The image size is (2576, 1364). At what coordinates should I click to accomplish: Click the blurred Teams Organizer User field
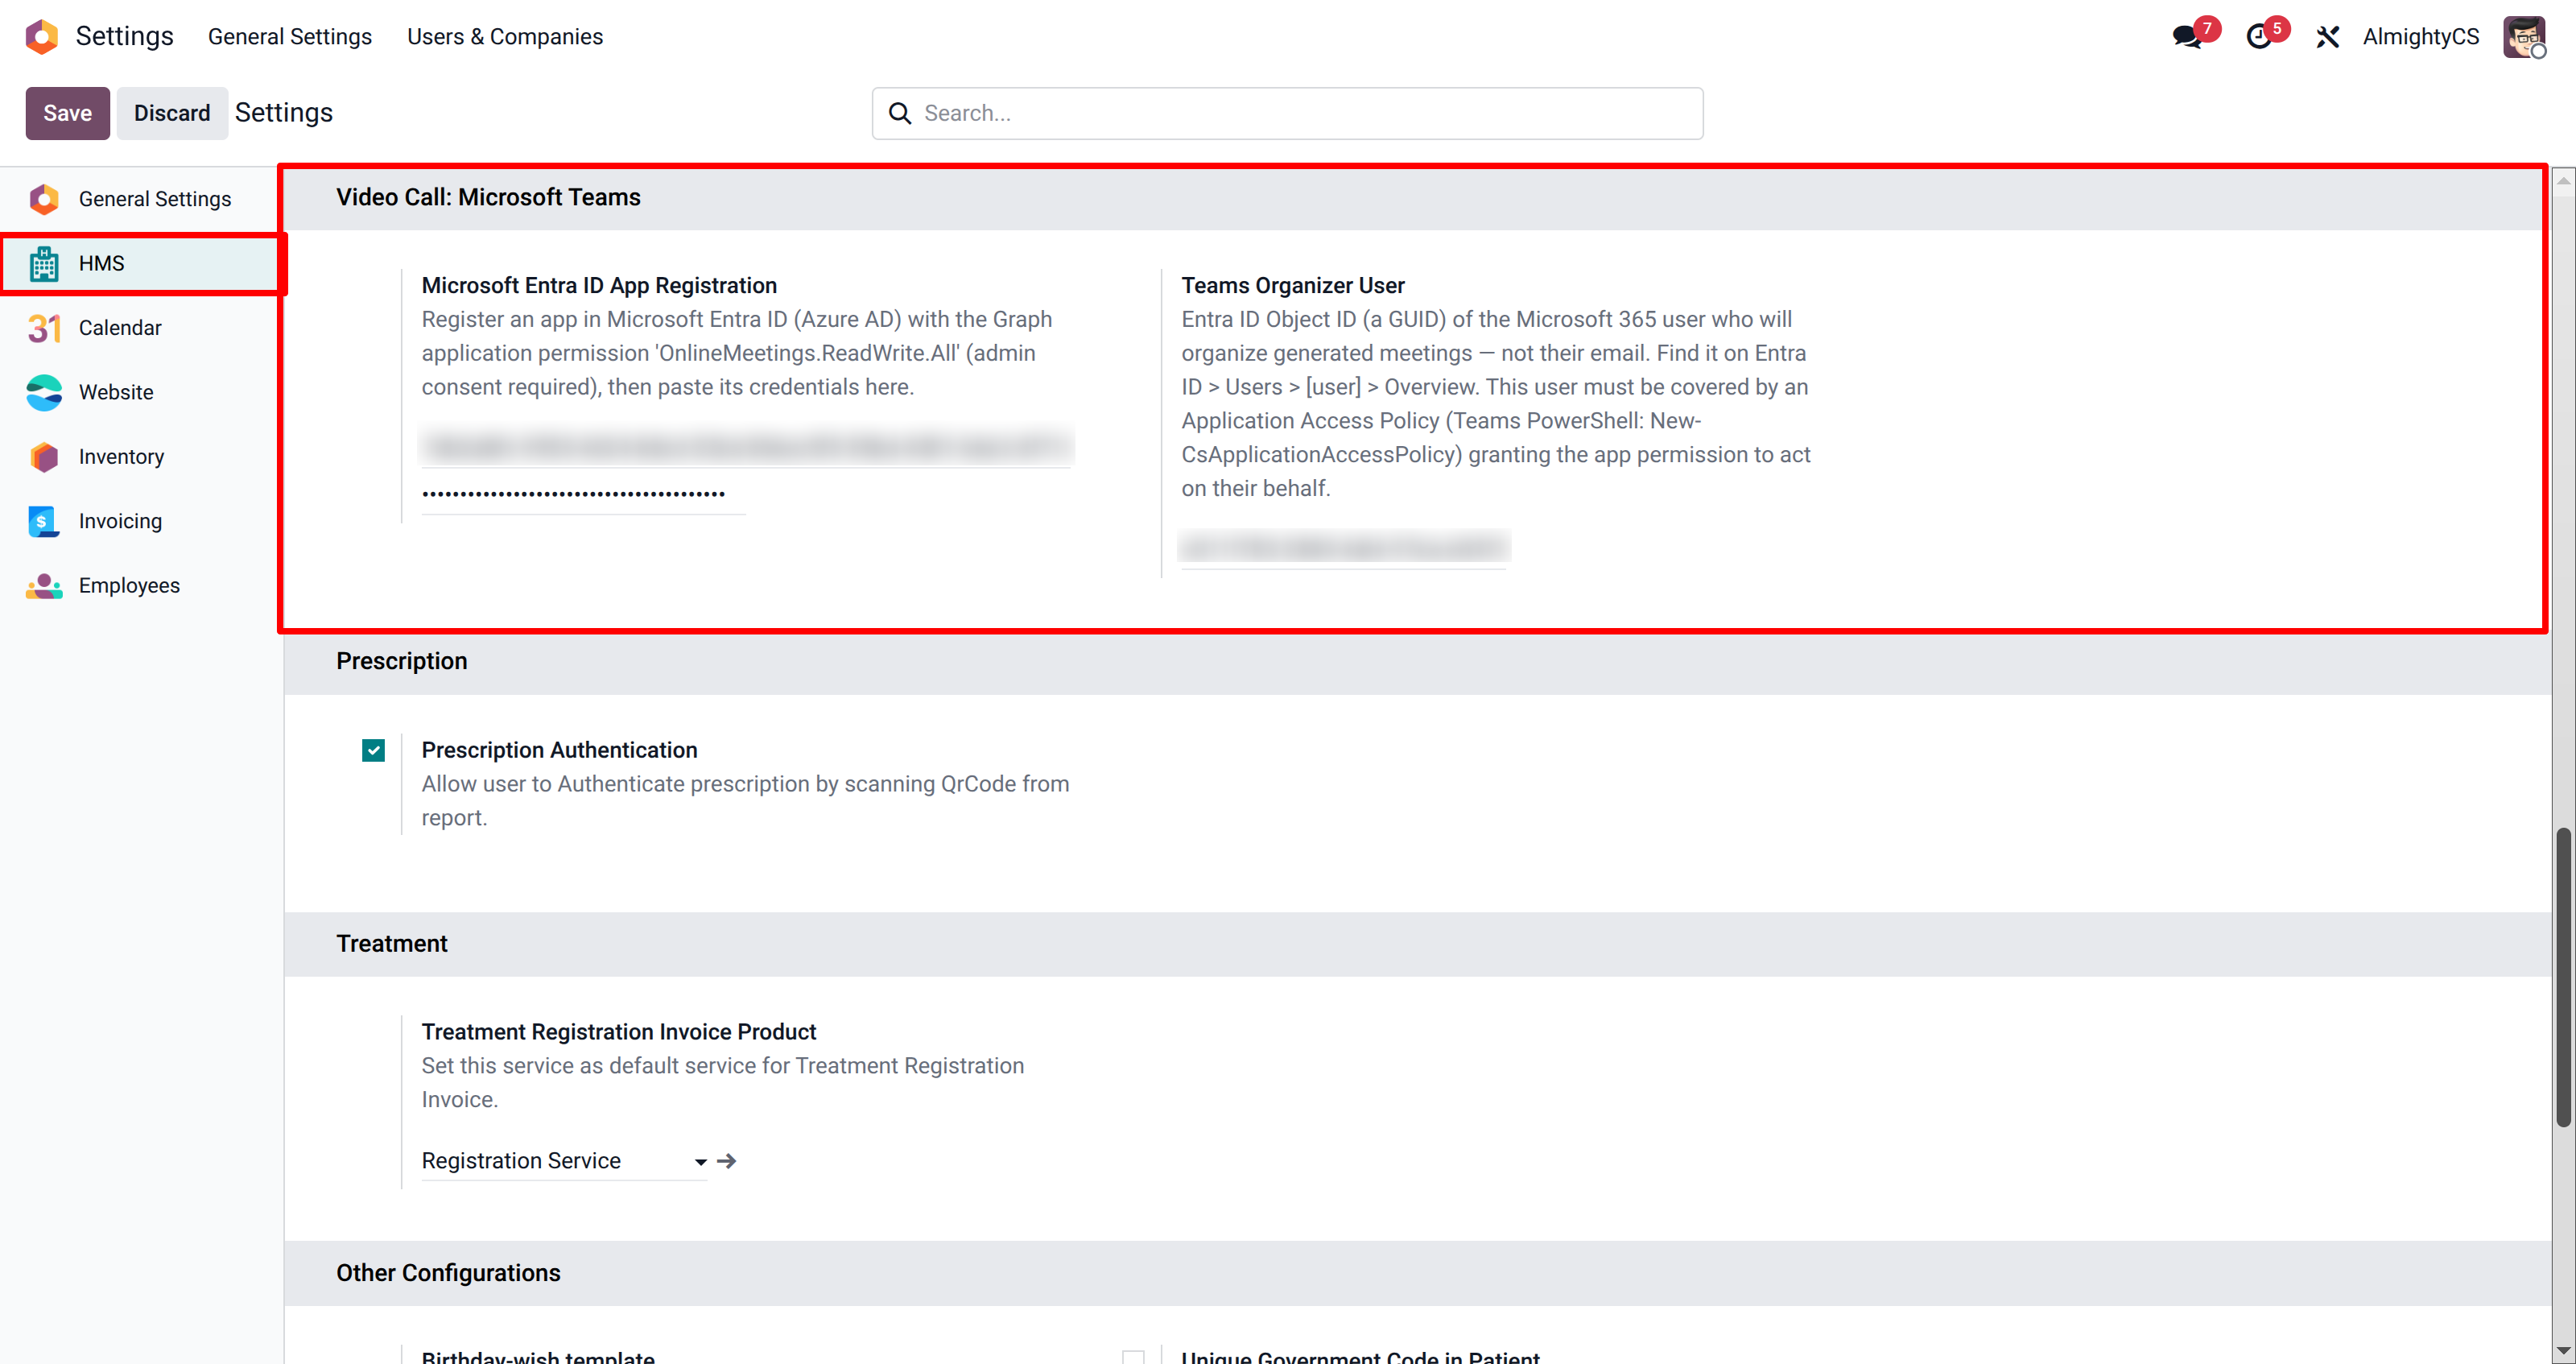point(1344,548)
